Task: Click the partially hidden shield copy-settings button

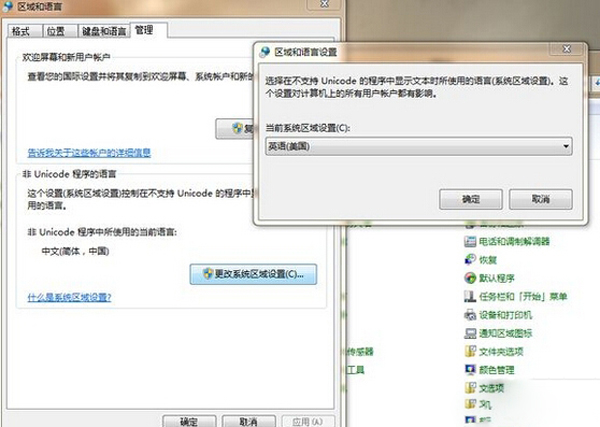Action: pyautogui.click(x=235, y=129)
